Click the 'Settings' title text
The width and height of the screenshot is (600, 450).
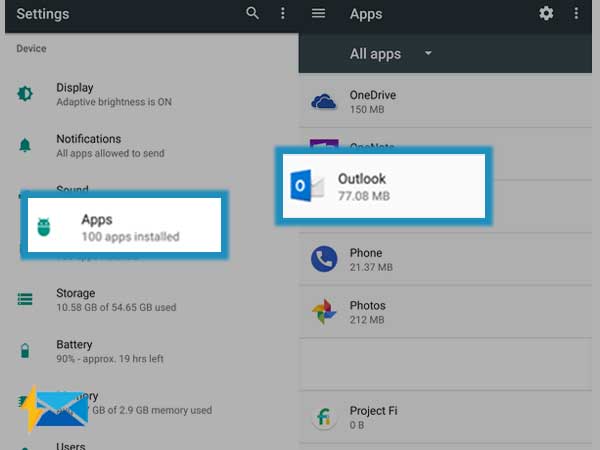click(43, 14)
